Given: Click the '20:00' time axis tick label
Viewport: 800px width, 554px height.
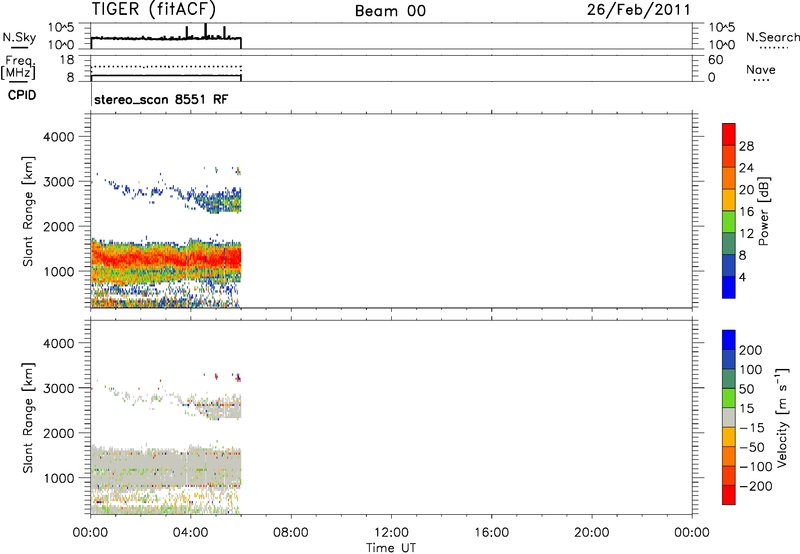Looking at the screenshot, I should [592, 533].
